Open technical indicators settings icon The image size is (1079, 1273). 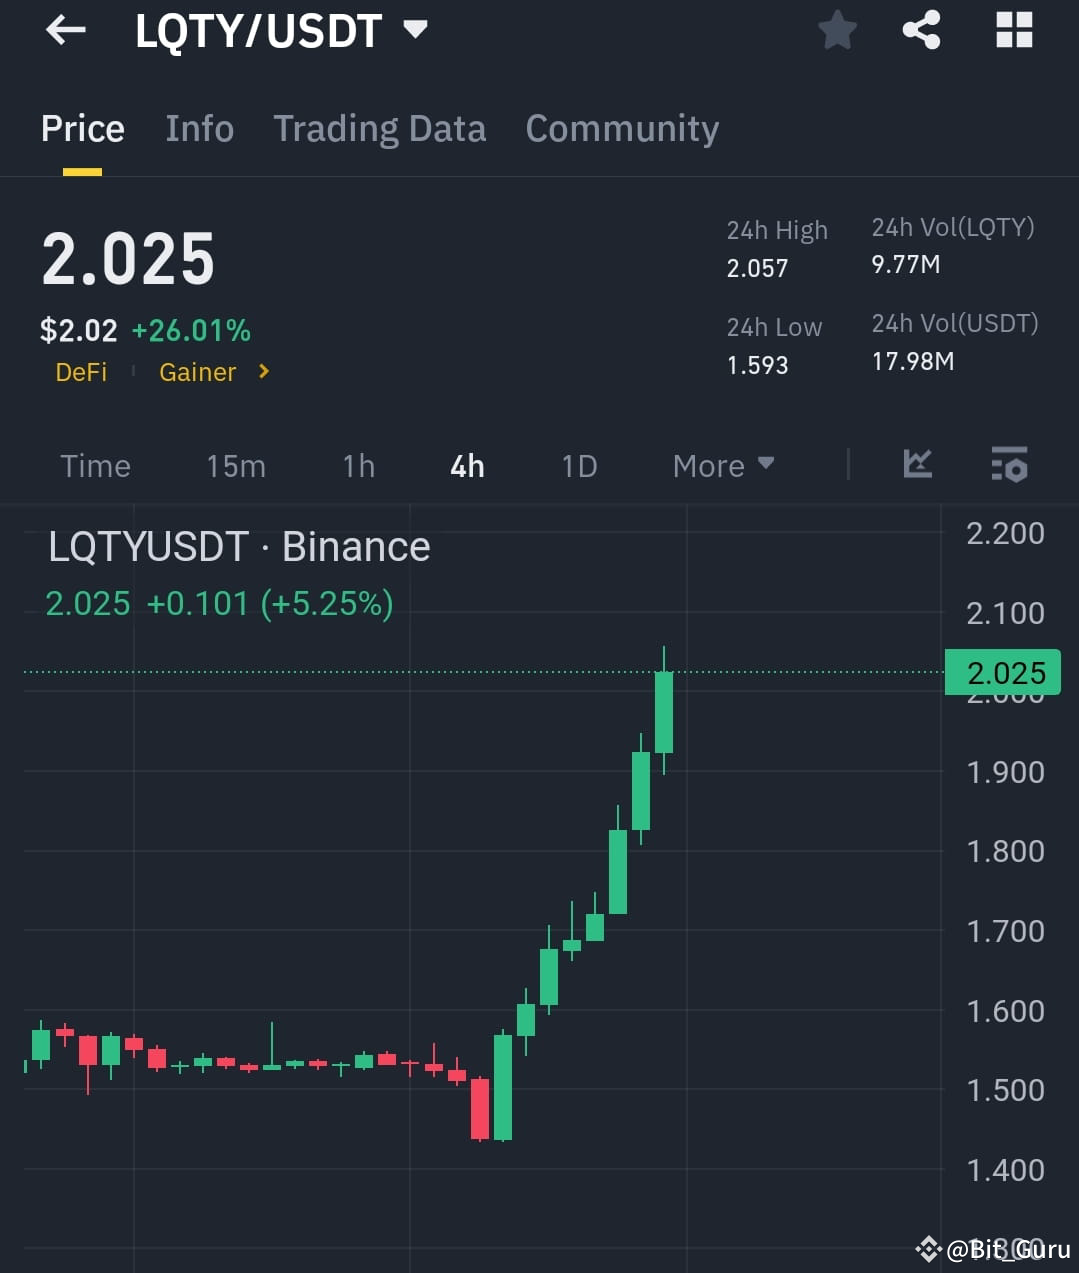pyautogui.click(x=1009, y=465)
